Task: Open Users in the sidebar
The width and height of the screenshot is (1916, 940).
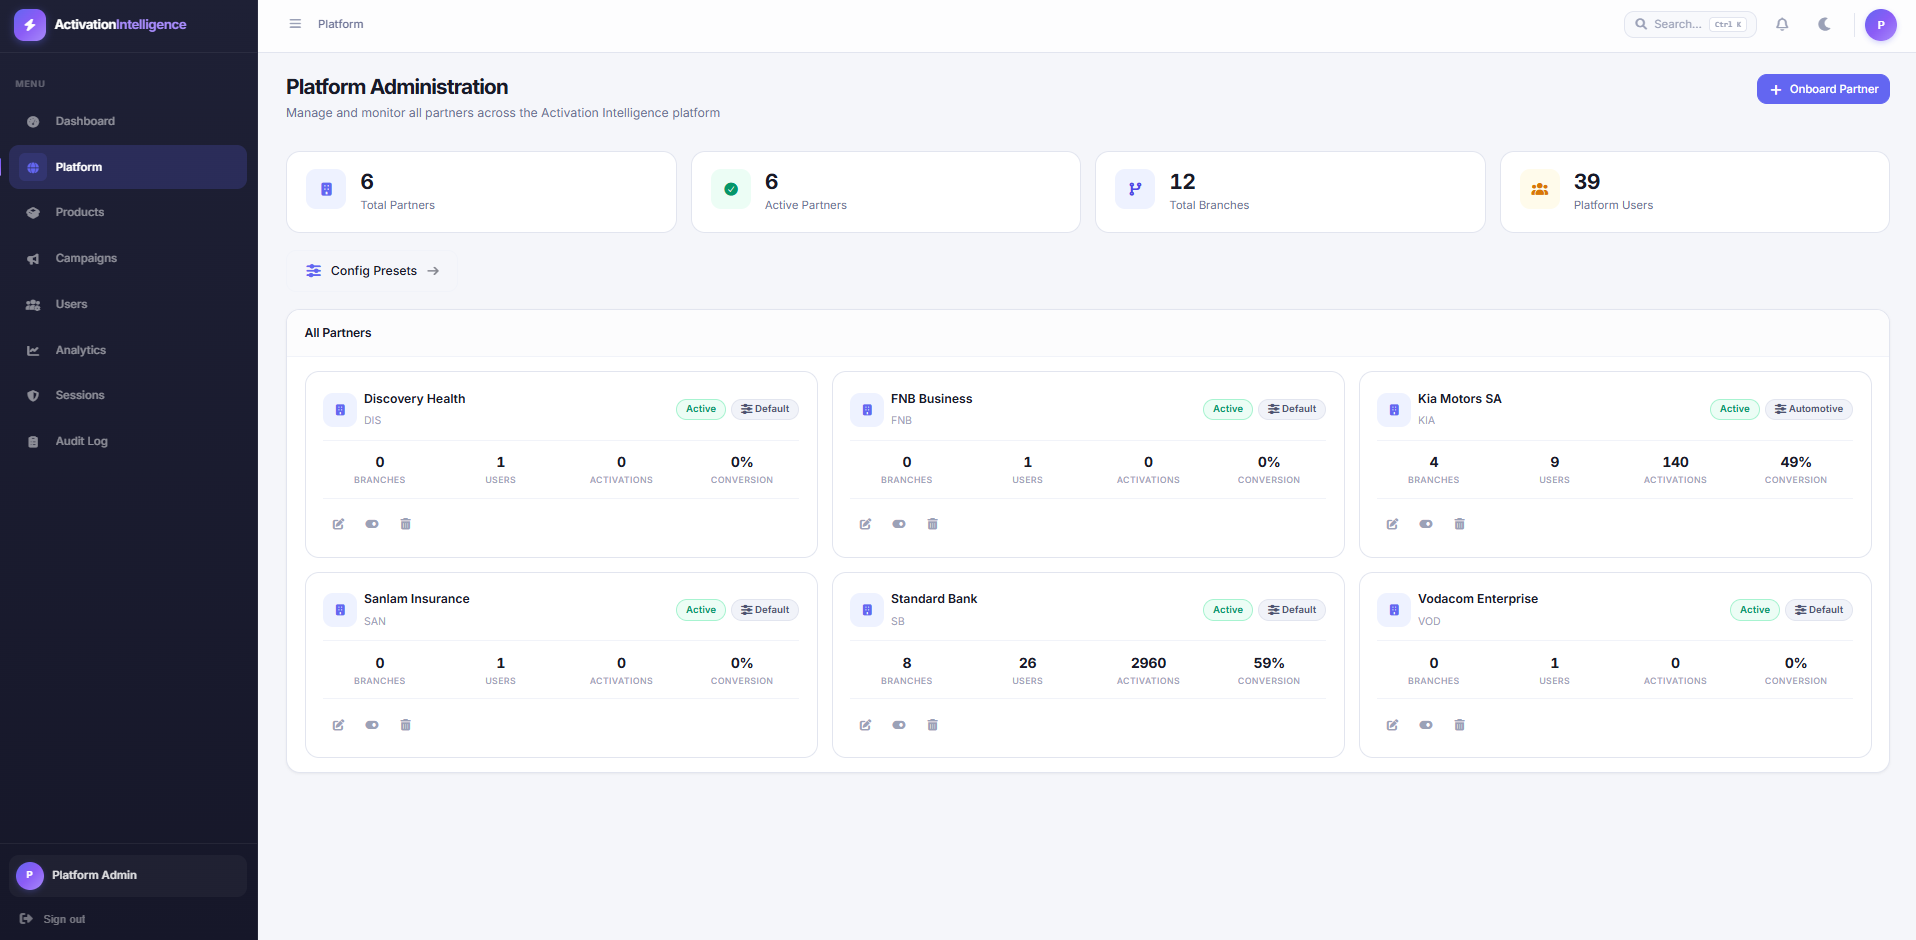Action: tap(128, 304)
